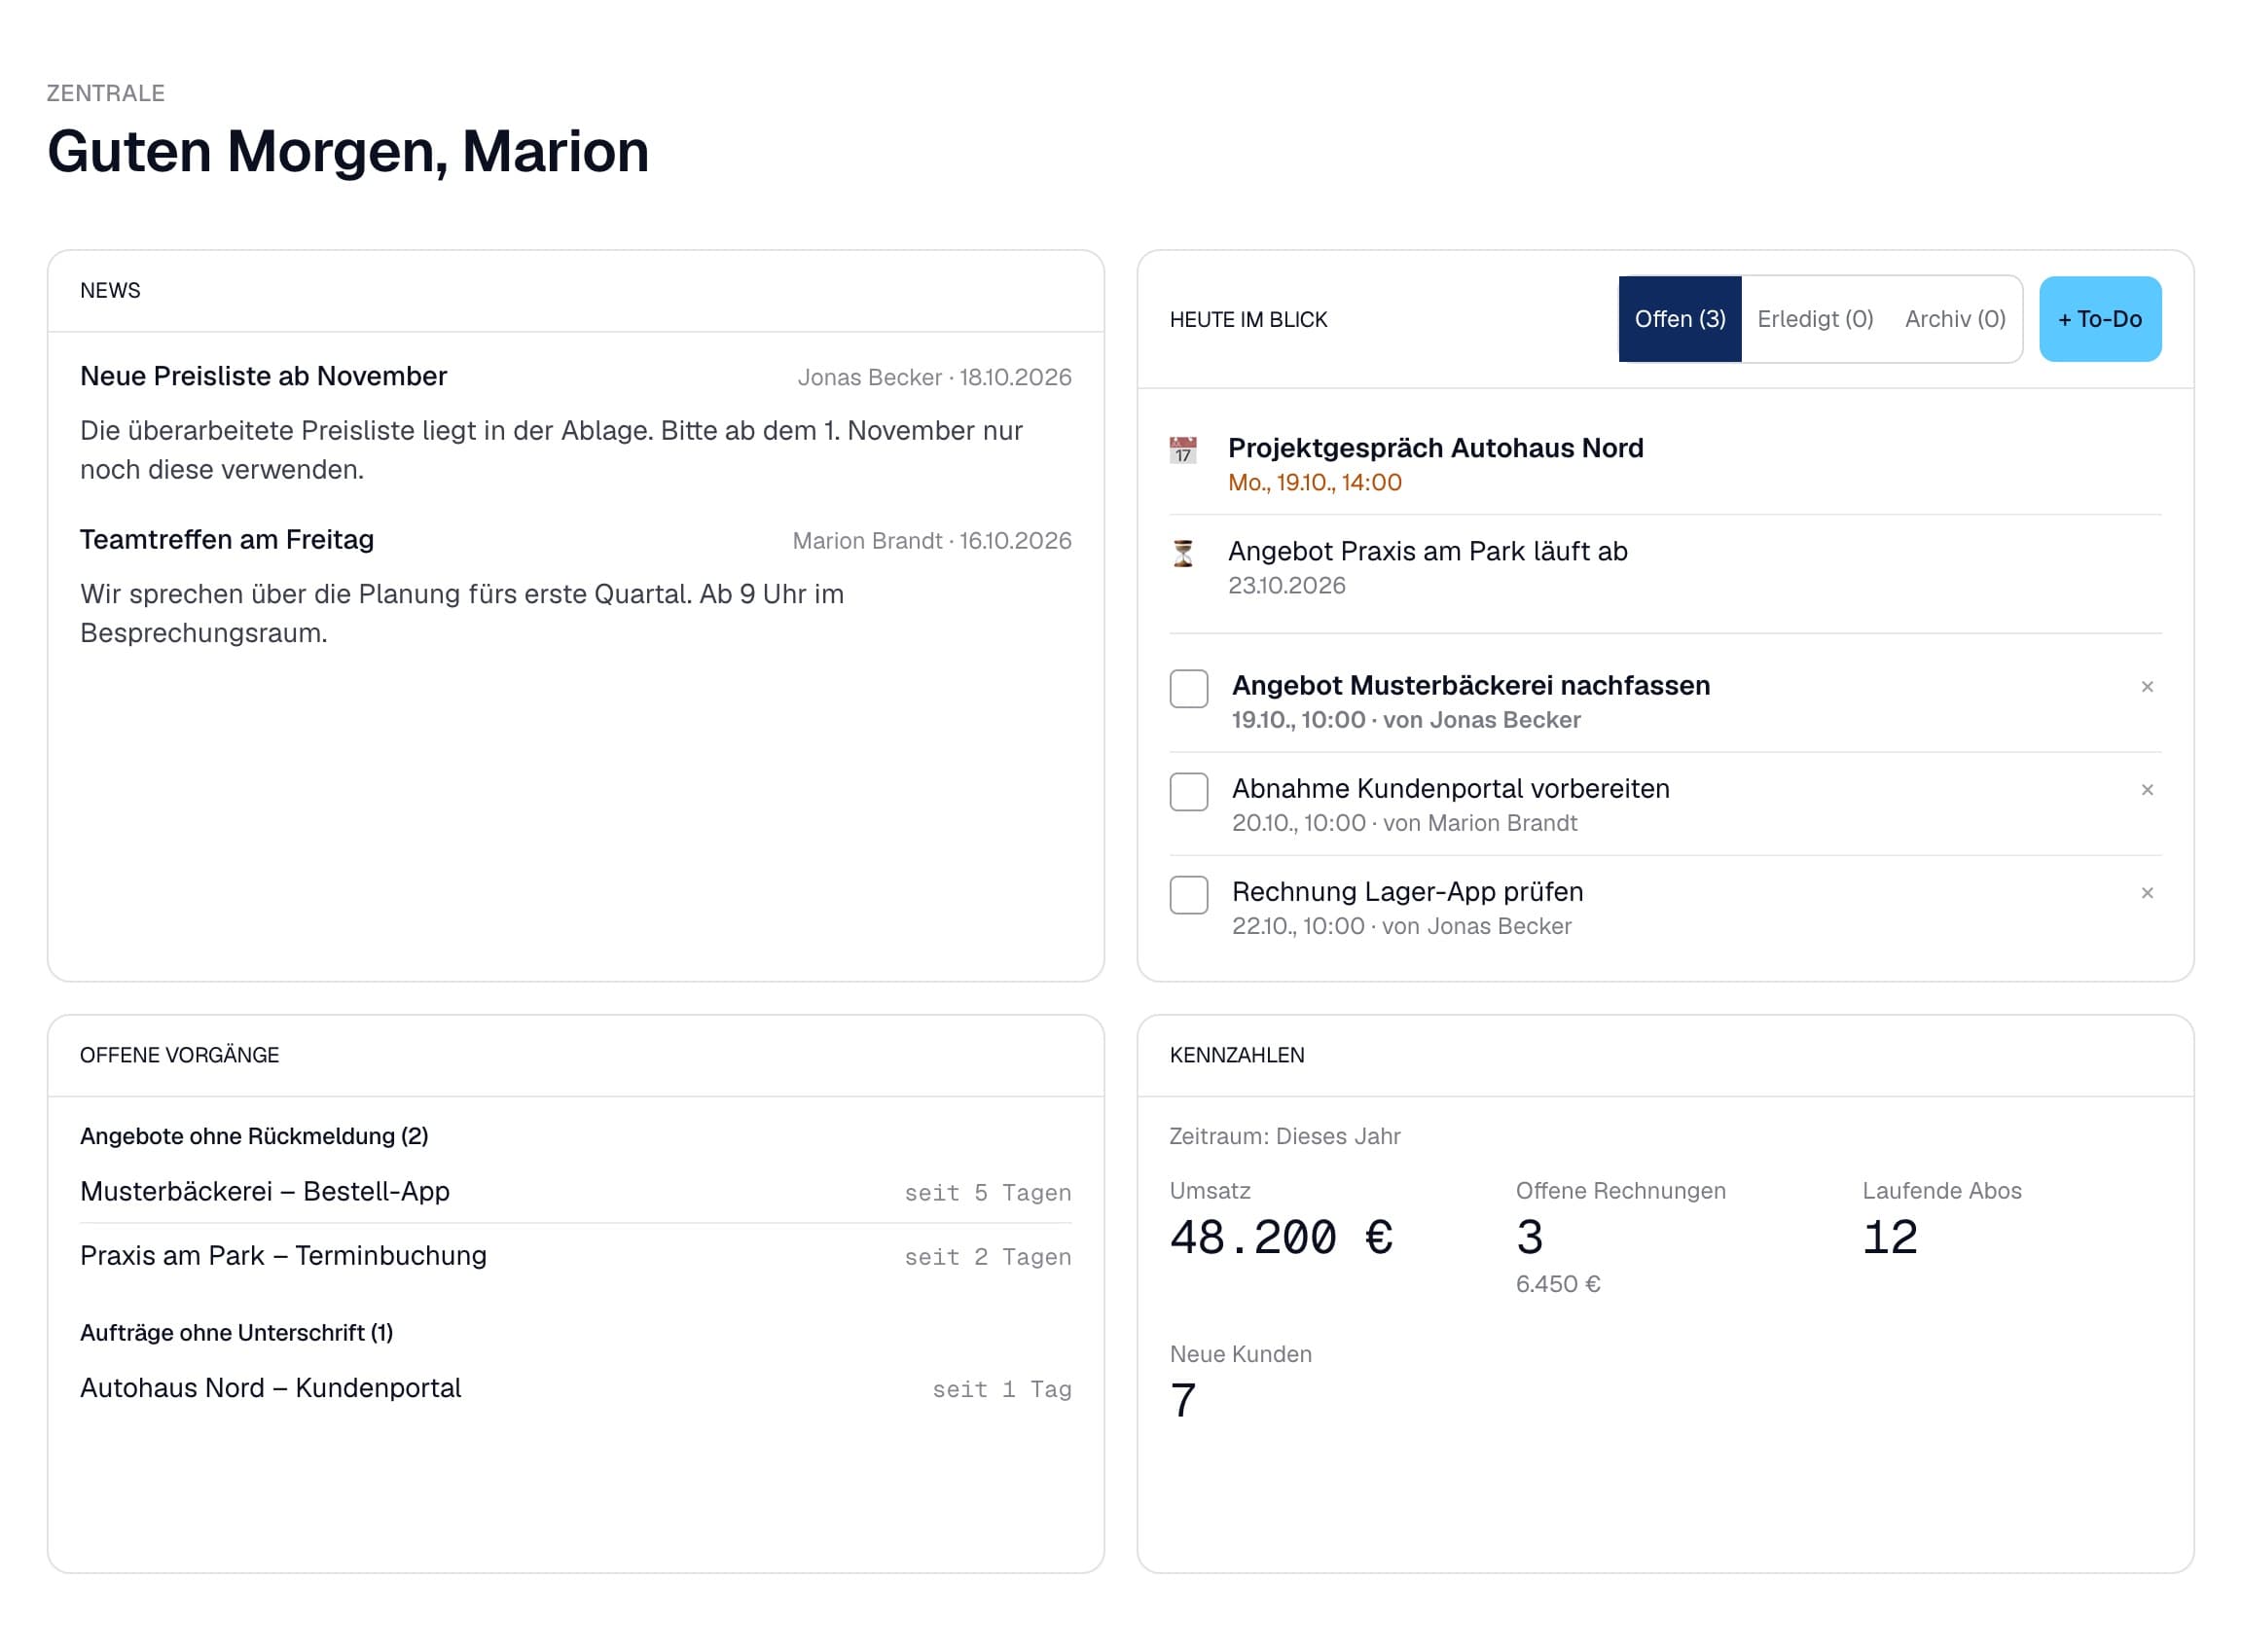Open Autohaus Nord – Kundenportal order
Image resolution: width=2242 pixels, height=1652 pixels.
coord(575,1387)
